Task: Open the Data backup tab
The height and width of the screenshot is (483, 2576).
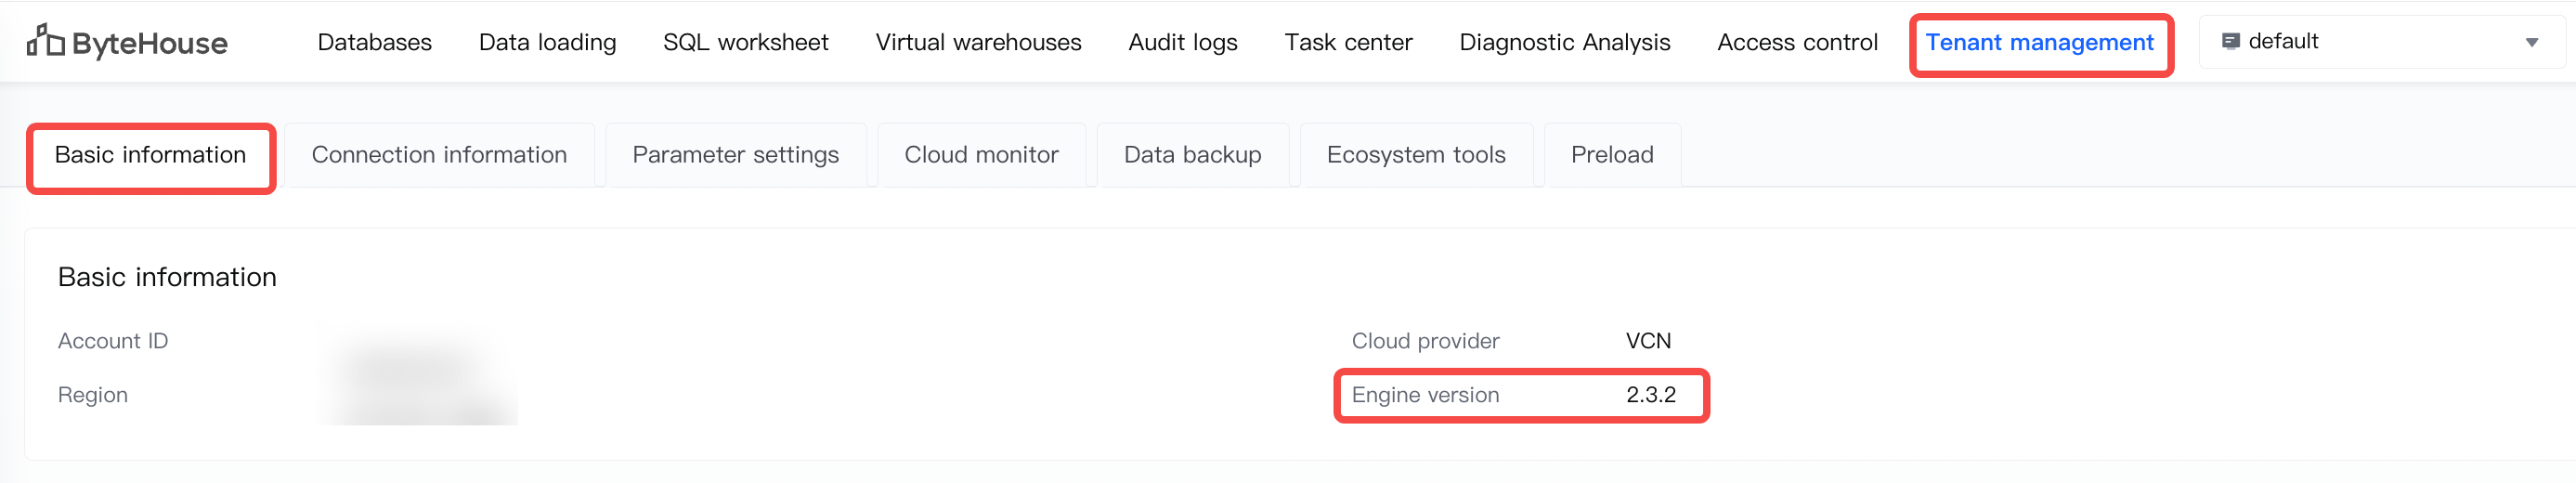Action: point(1192,155)
